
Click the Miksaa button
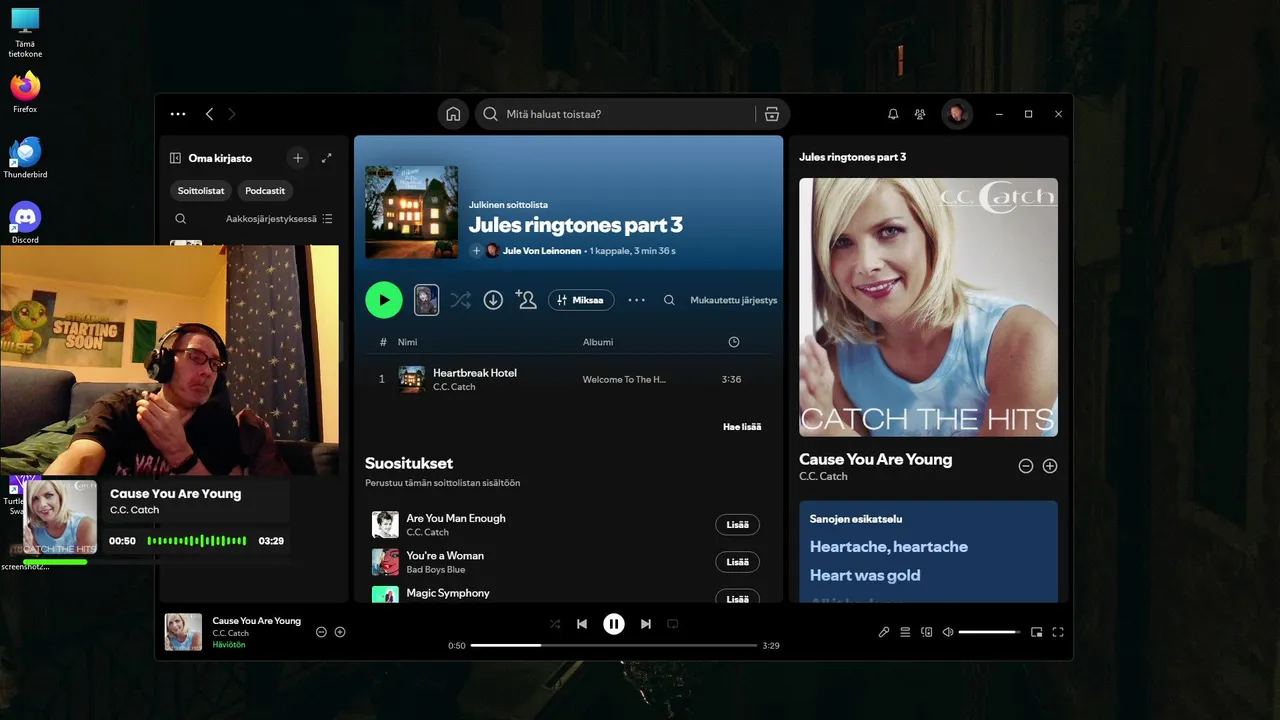pos(581,300)
